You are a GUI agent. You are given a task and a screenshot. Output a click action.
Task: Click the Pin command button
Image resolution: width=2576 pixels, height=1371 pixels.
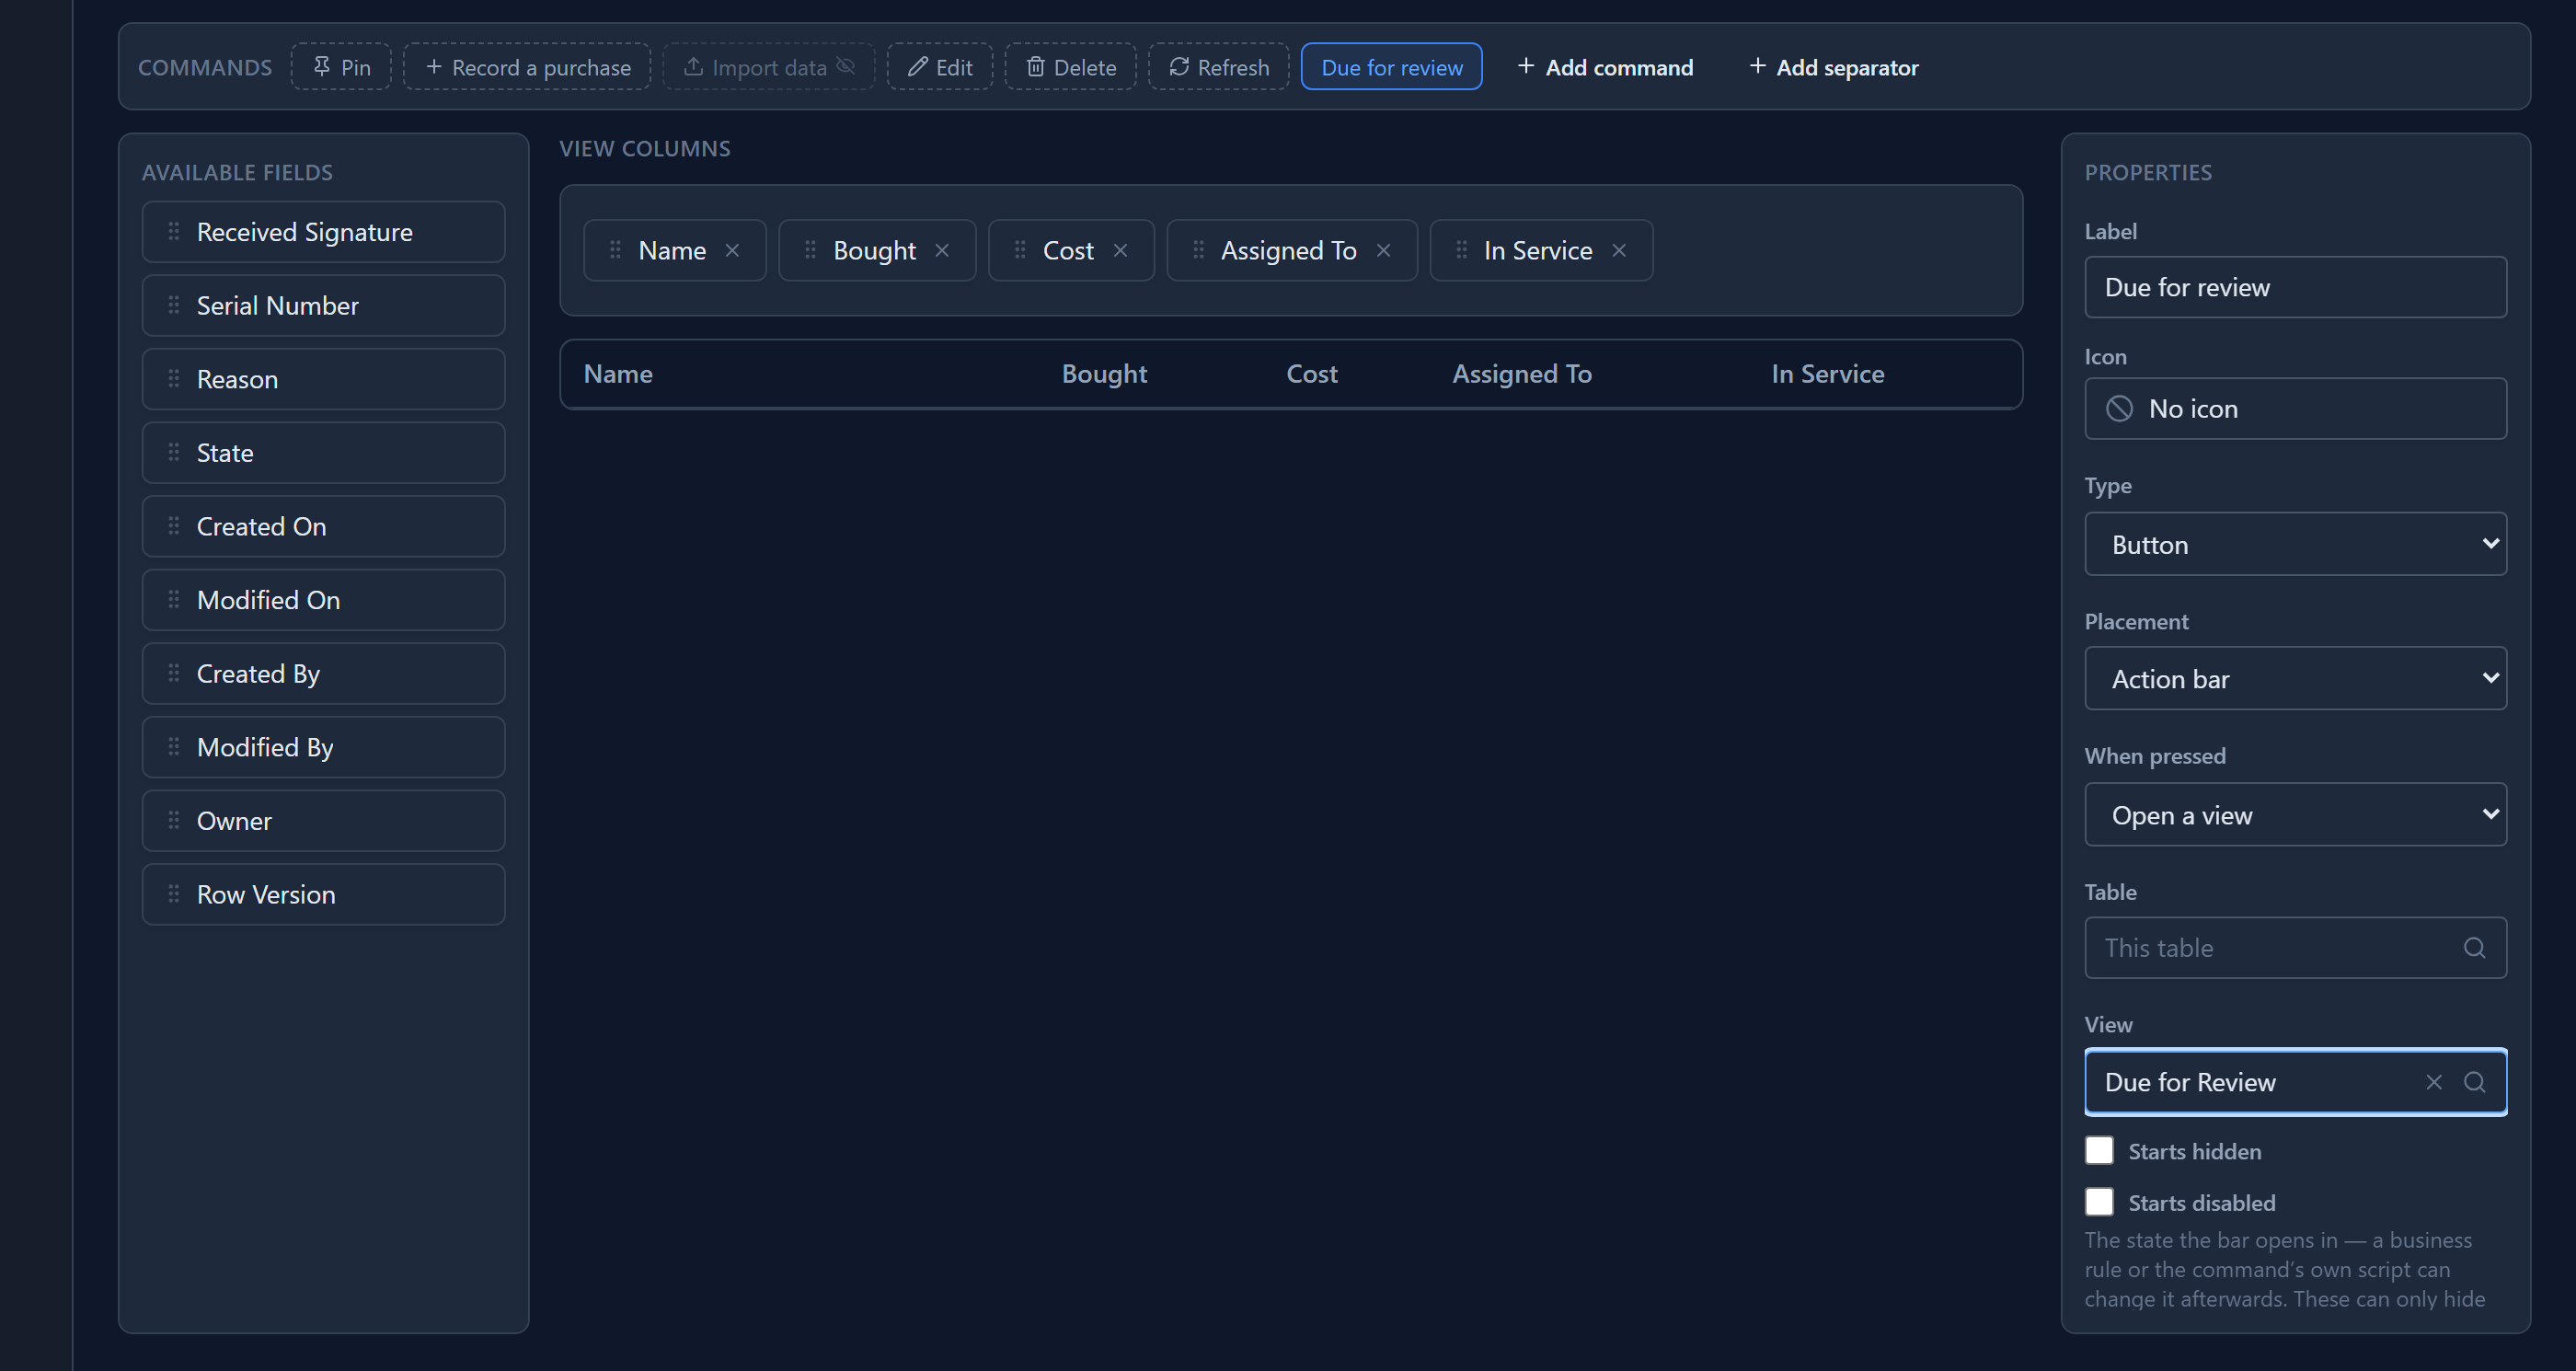pyautogui.click(x=341, y=67)
